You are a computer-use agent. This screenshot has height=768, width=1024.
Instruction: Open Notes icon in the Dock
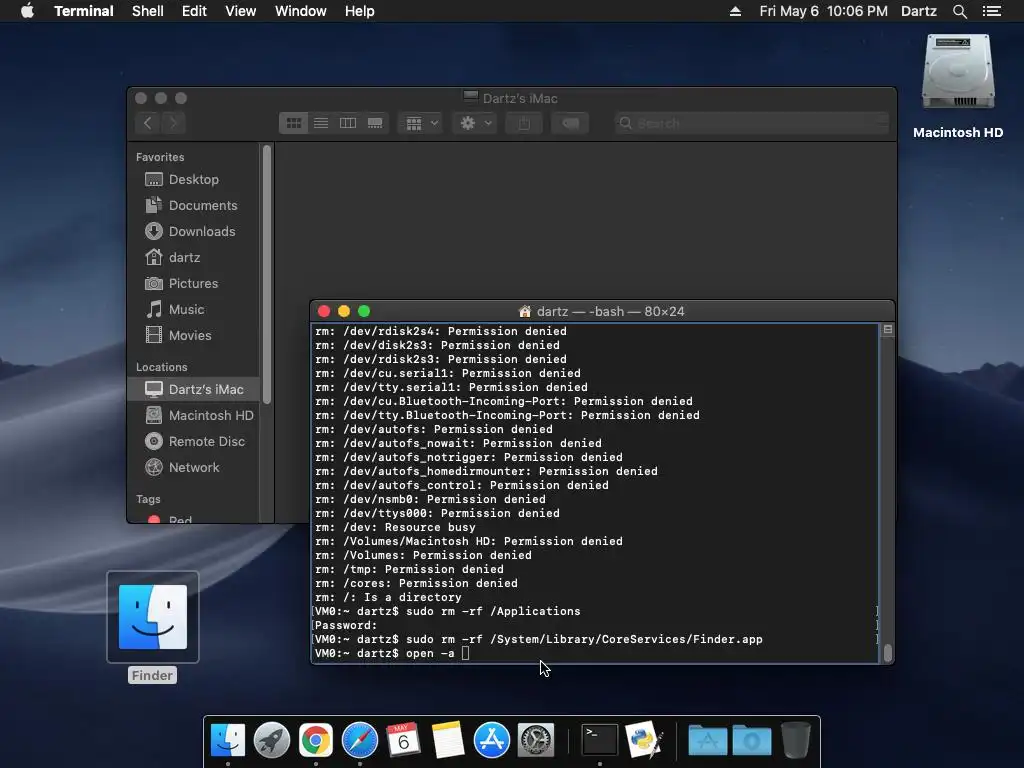coord(447,740)
